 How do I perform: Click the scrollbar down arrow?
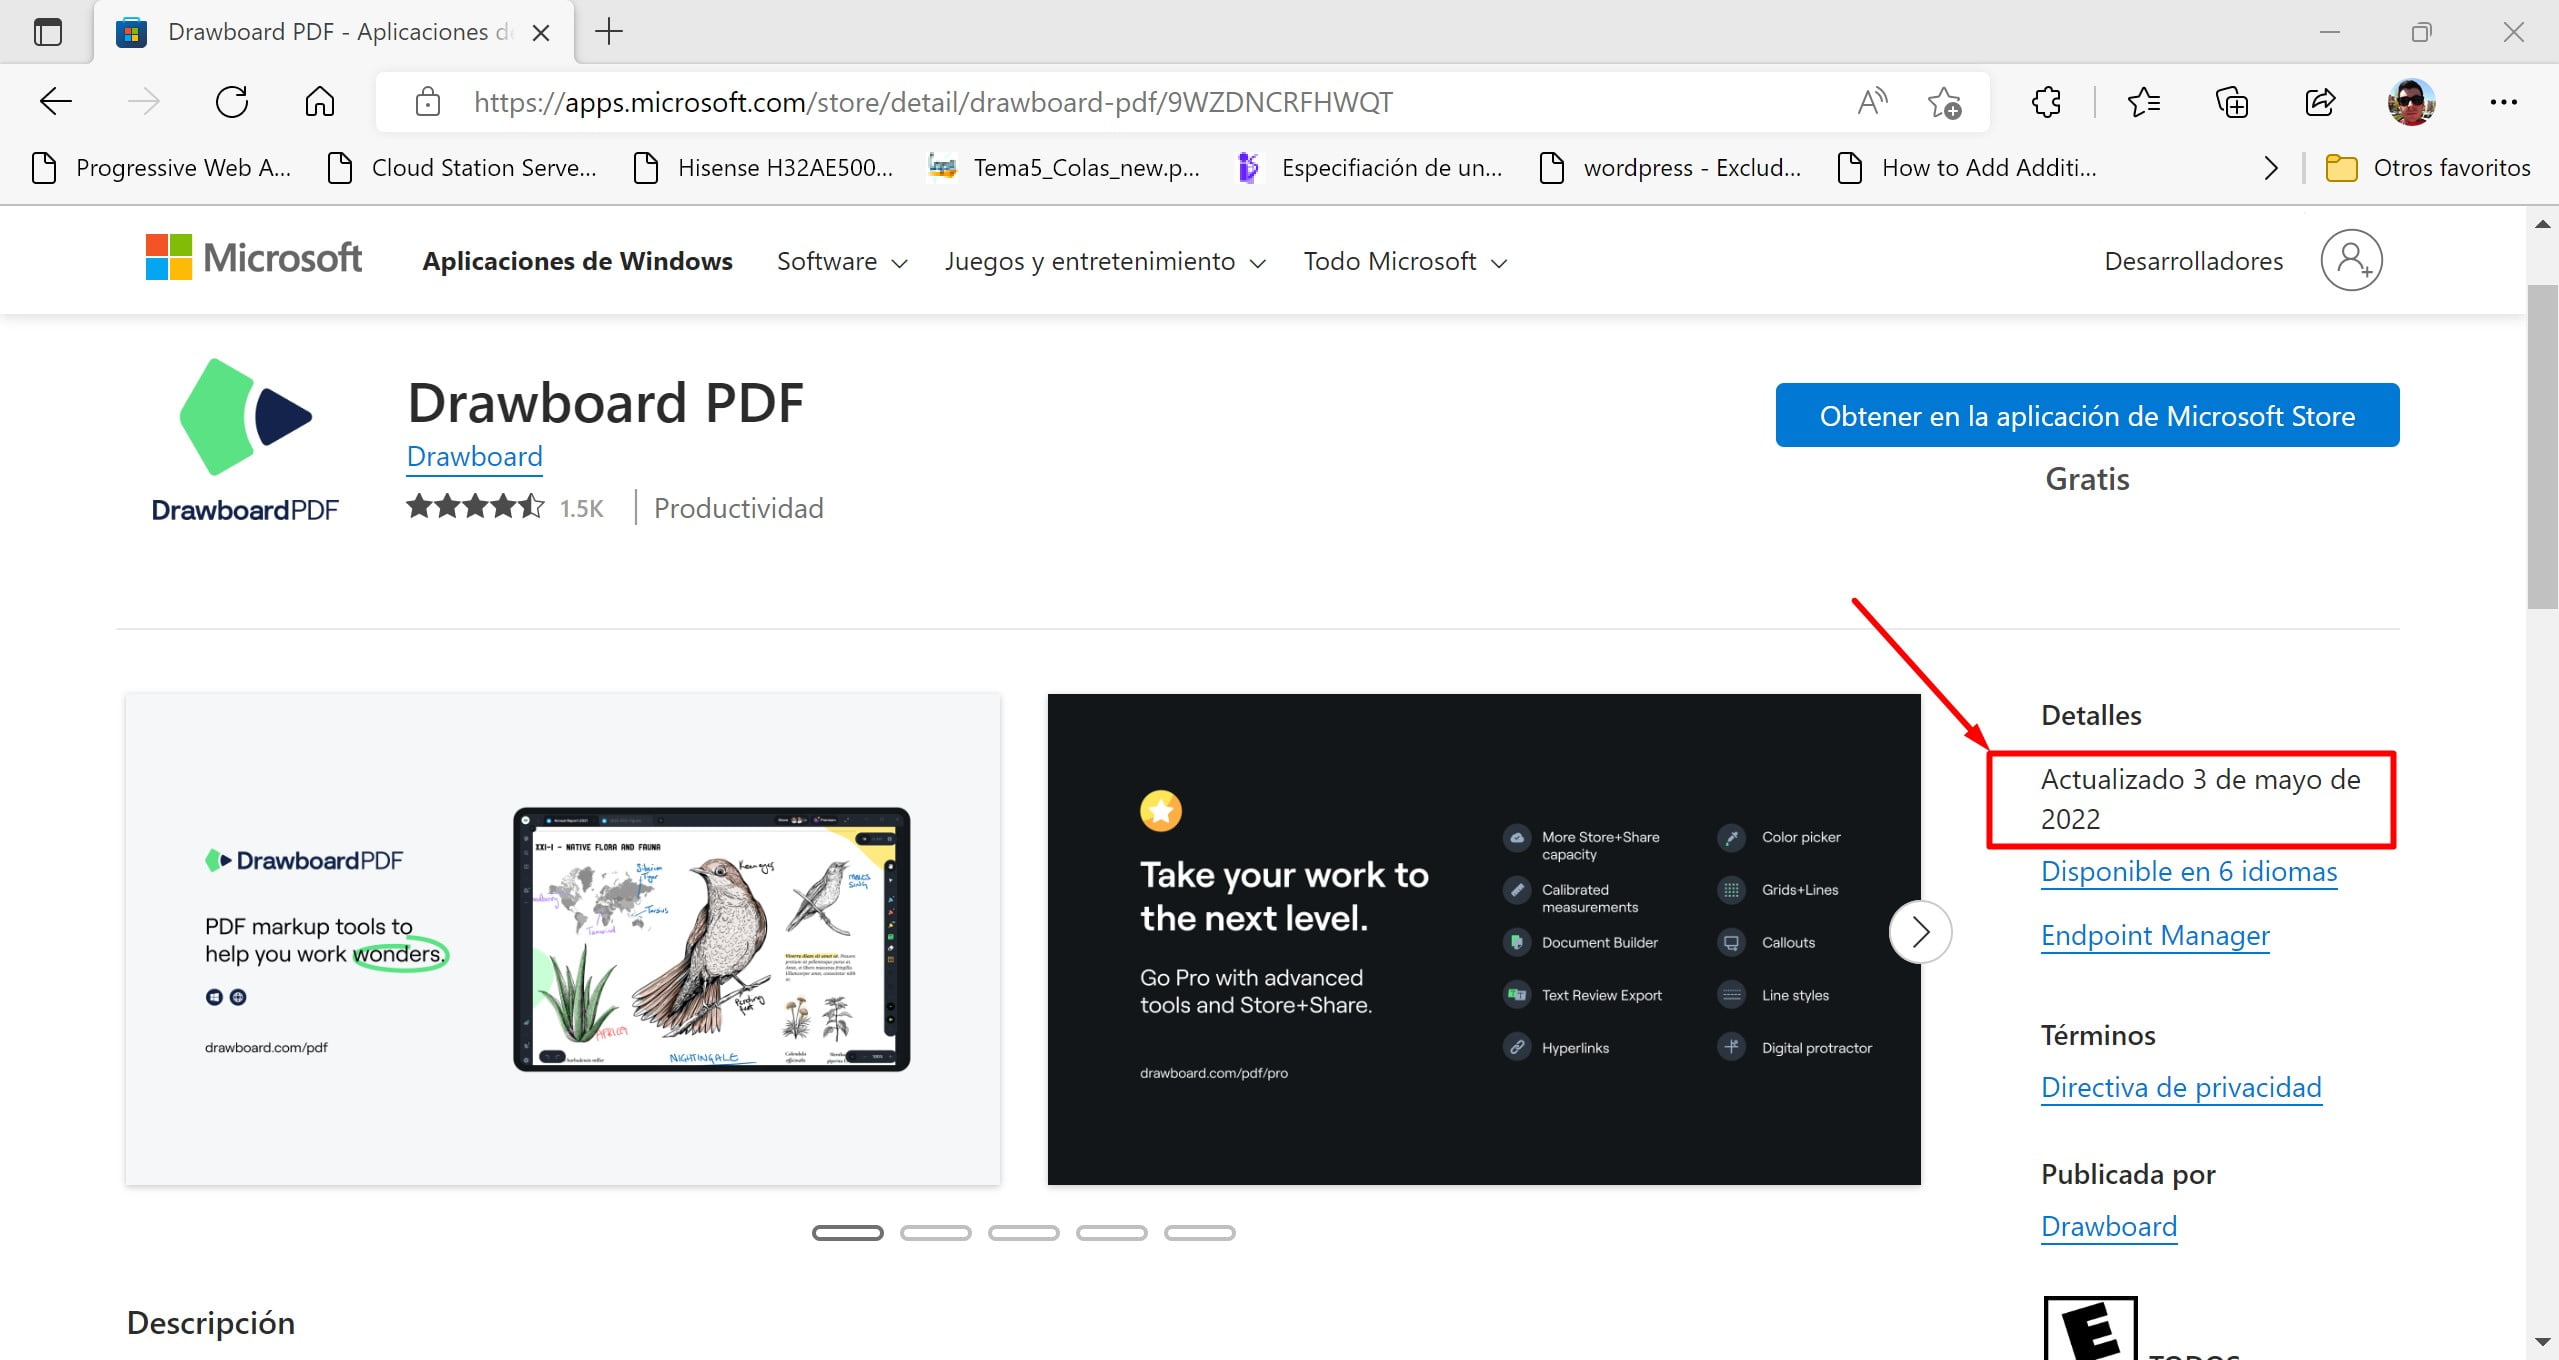pos(2542,1342)
